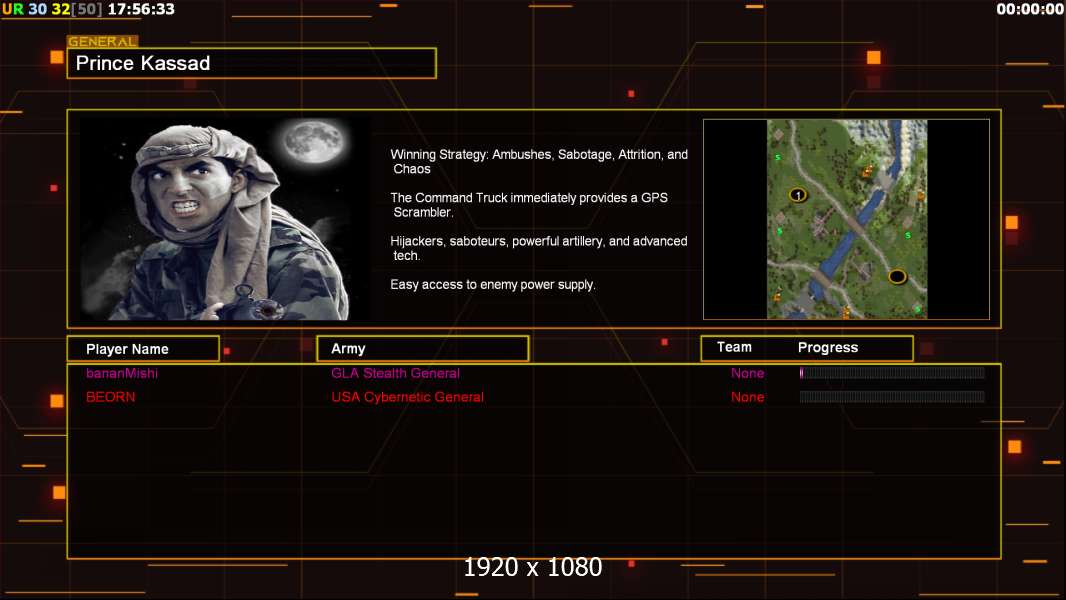Click the Player Name column header
This screenshot has width=1066, height=600.
click(x=143, y=349)
